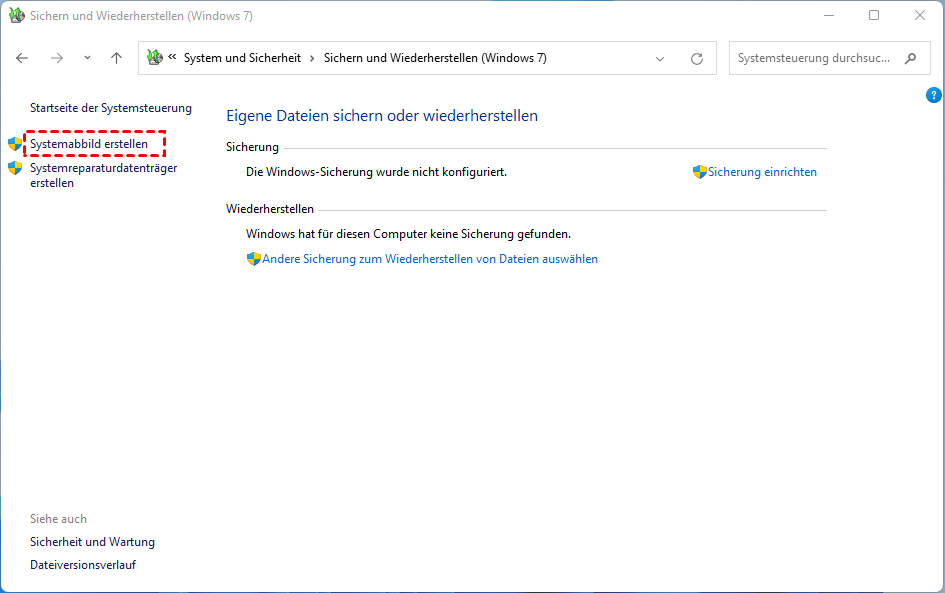The image size is (945, 593).
Task: Click the shield icon beside Andere Sicherung
Action: pyautogui.click(x=254, y=259)
